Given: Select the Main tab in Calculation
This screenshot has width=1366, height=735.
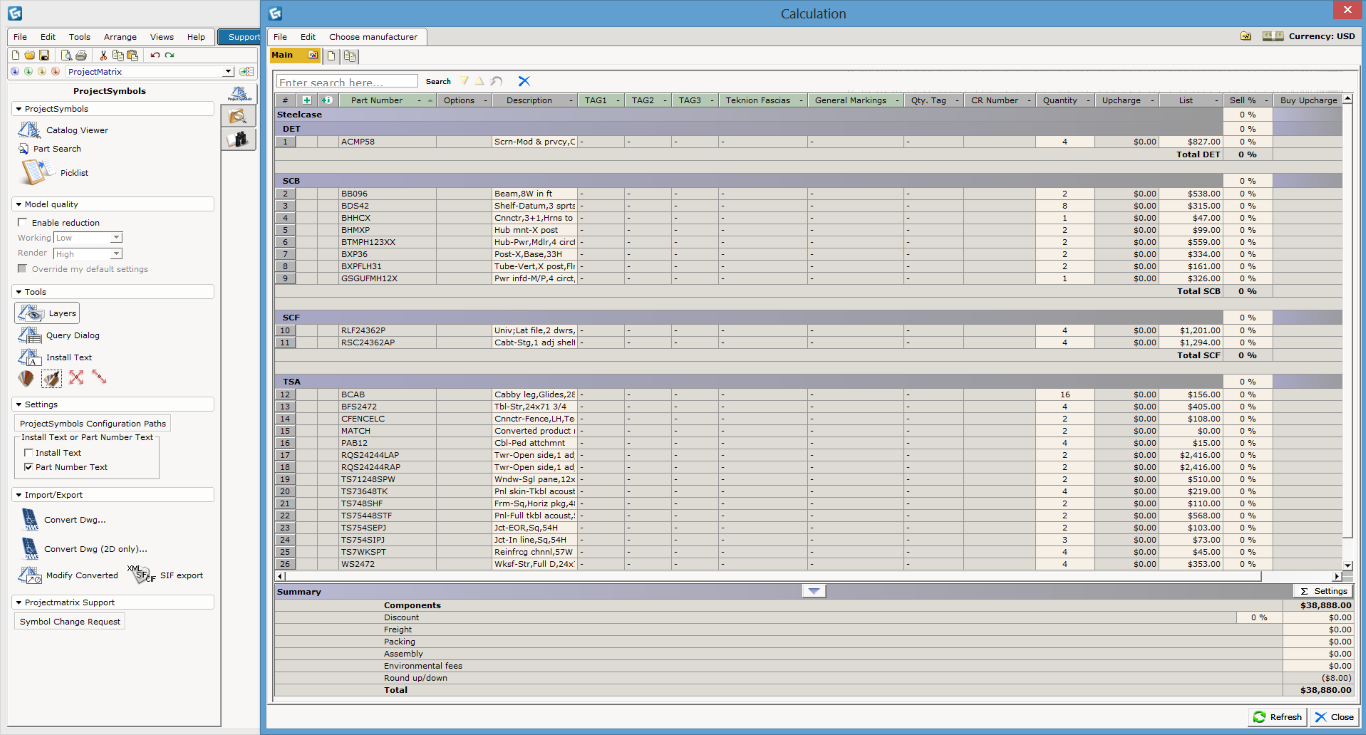Looking at the screenshot, I should pyautogui.click(x=295, y=55).
